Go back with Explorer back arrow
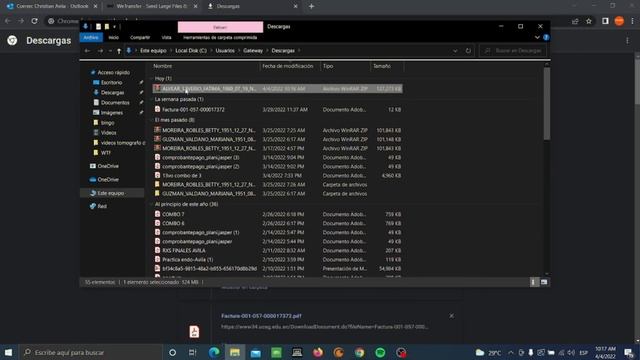640x360 pixels. (87, 51)
